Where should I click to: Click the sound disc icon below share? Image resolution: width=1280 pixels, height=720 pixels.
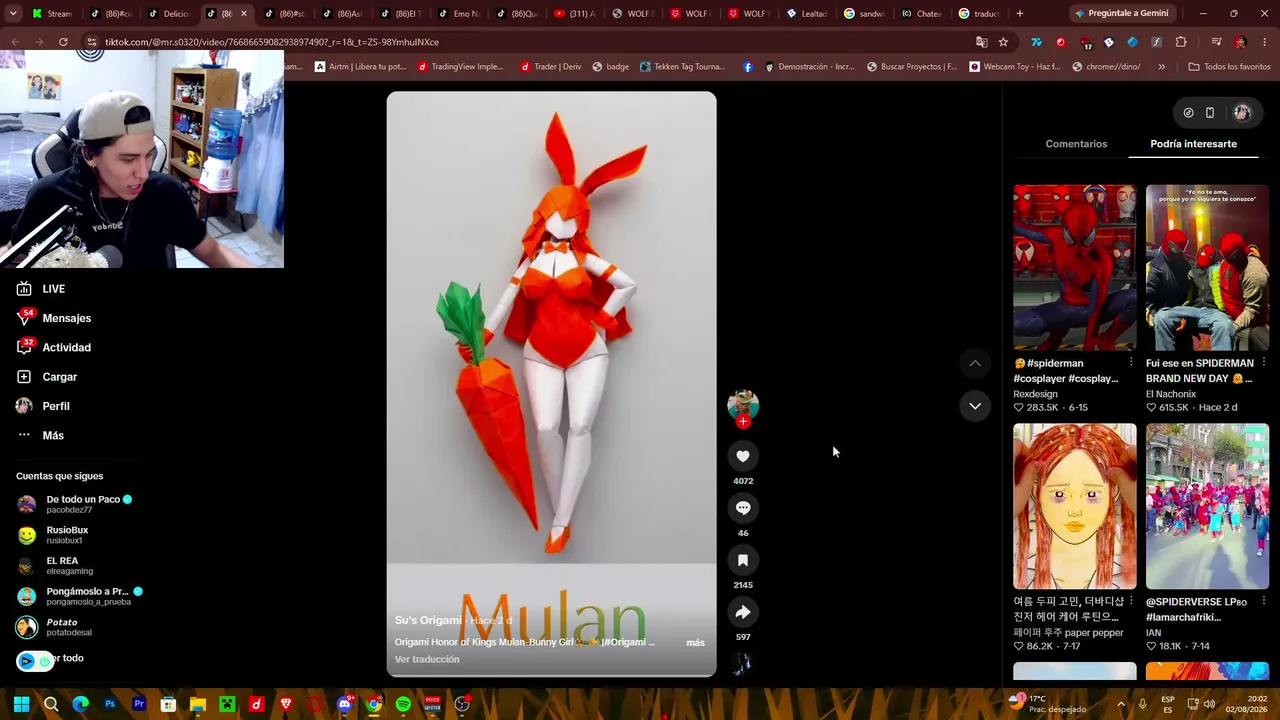pos(743,664)
